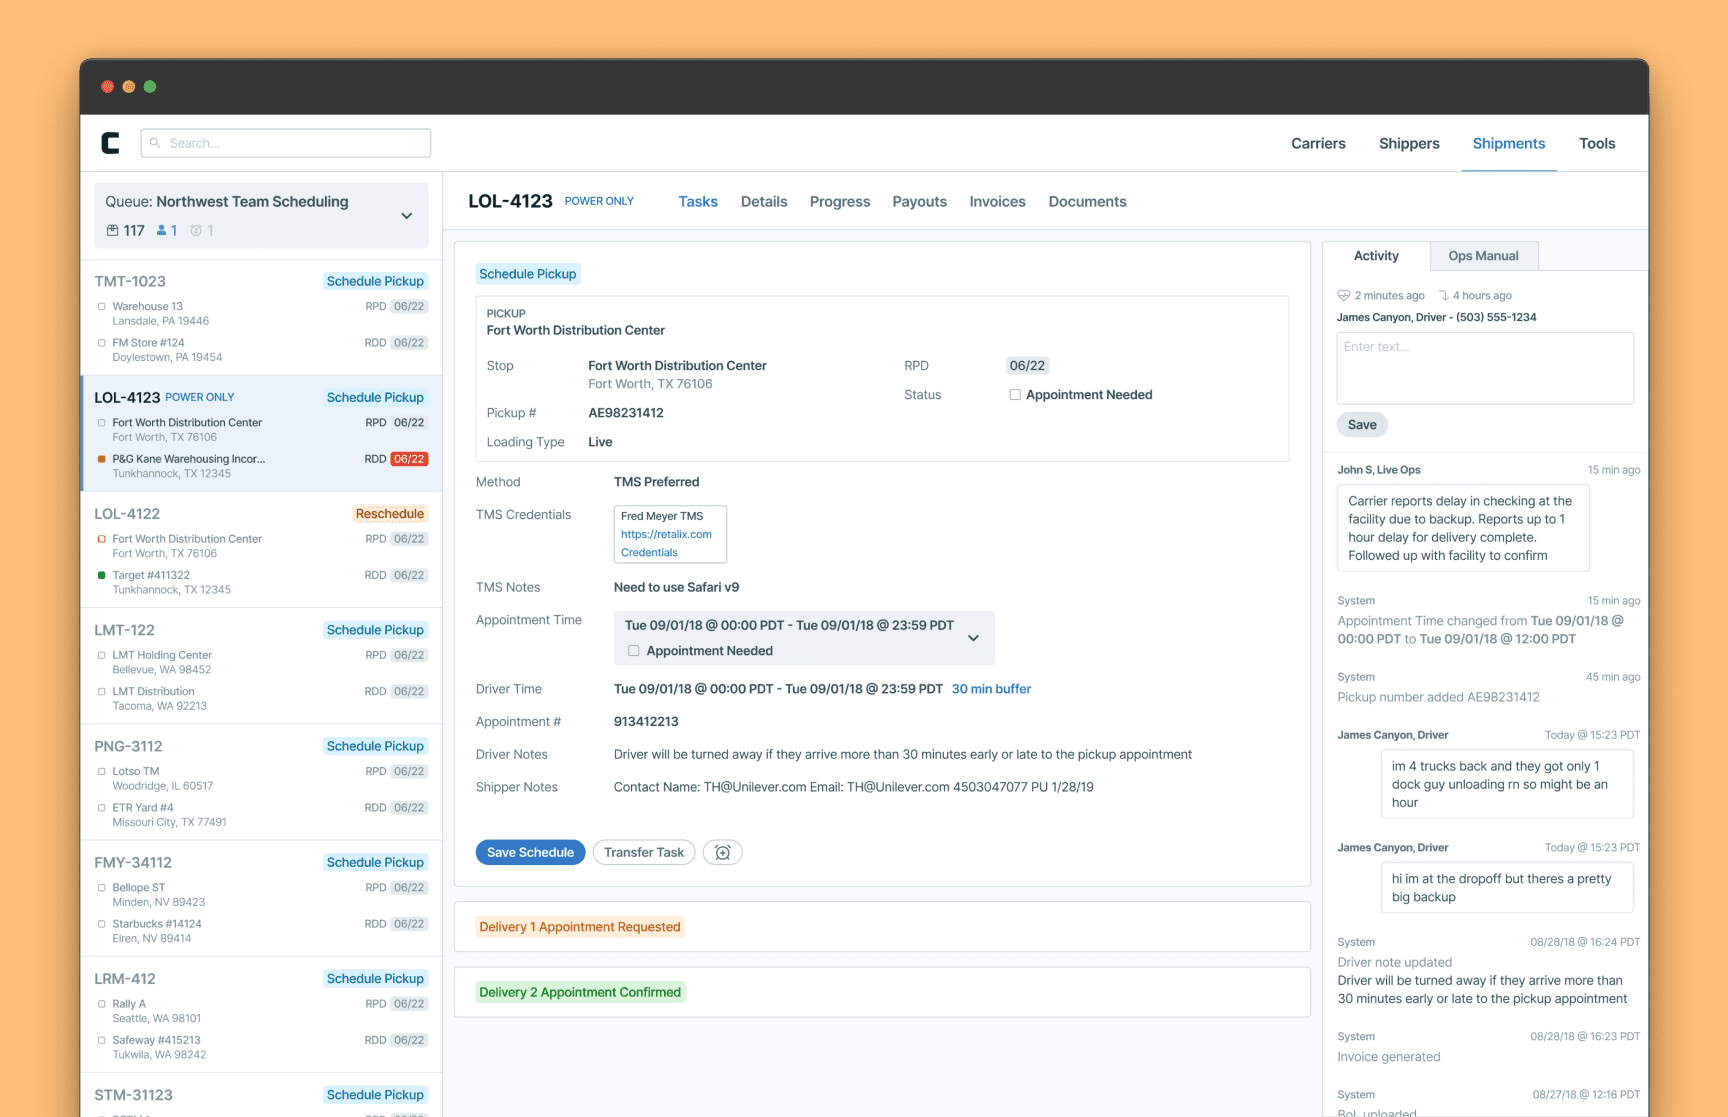The height and width of the screenshot is (1117, 1728).
Task: Expand the Northwest Team Scheduling queue dropdown
Action: click(x=407, y=216)
